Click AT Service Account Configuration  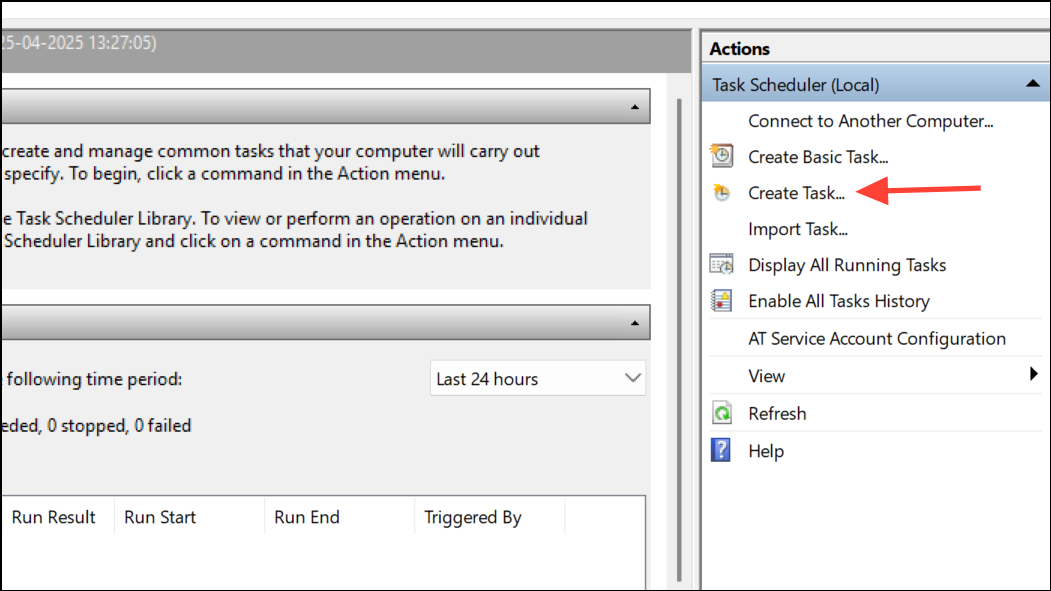(x=877, y=338)
